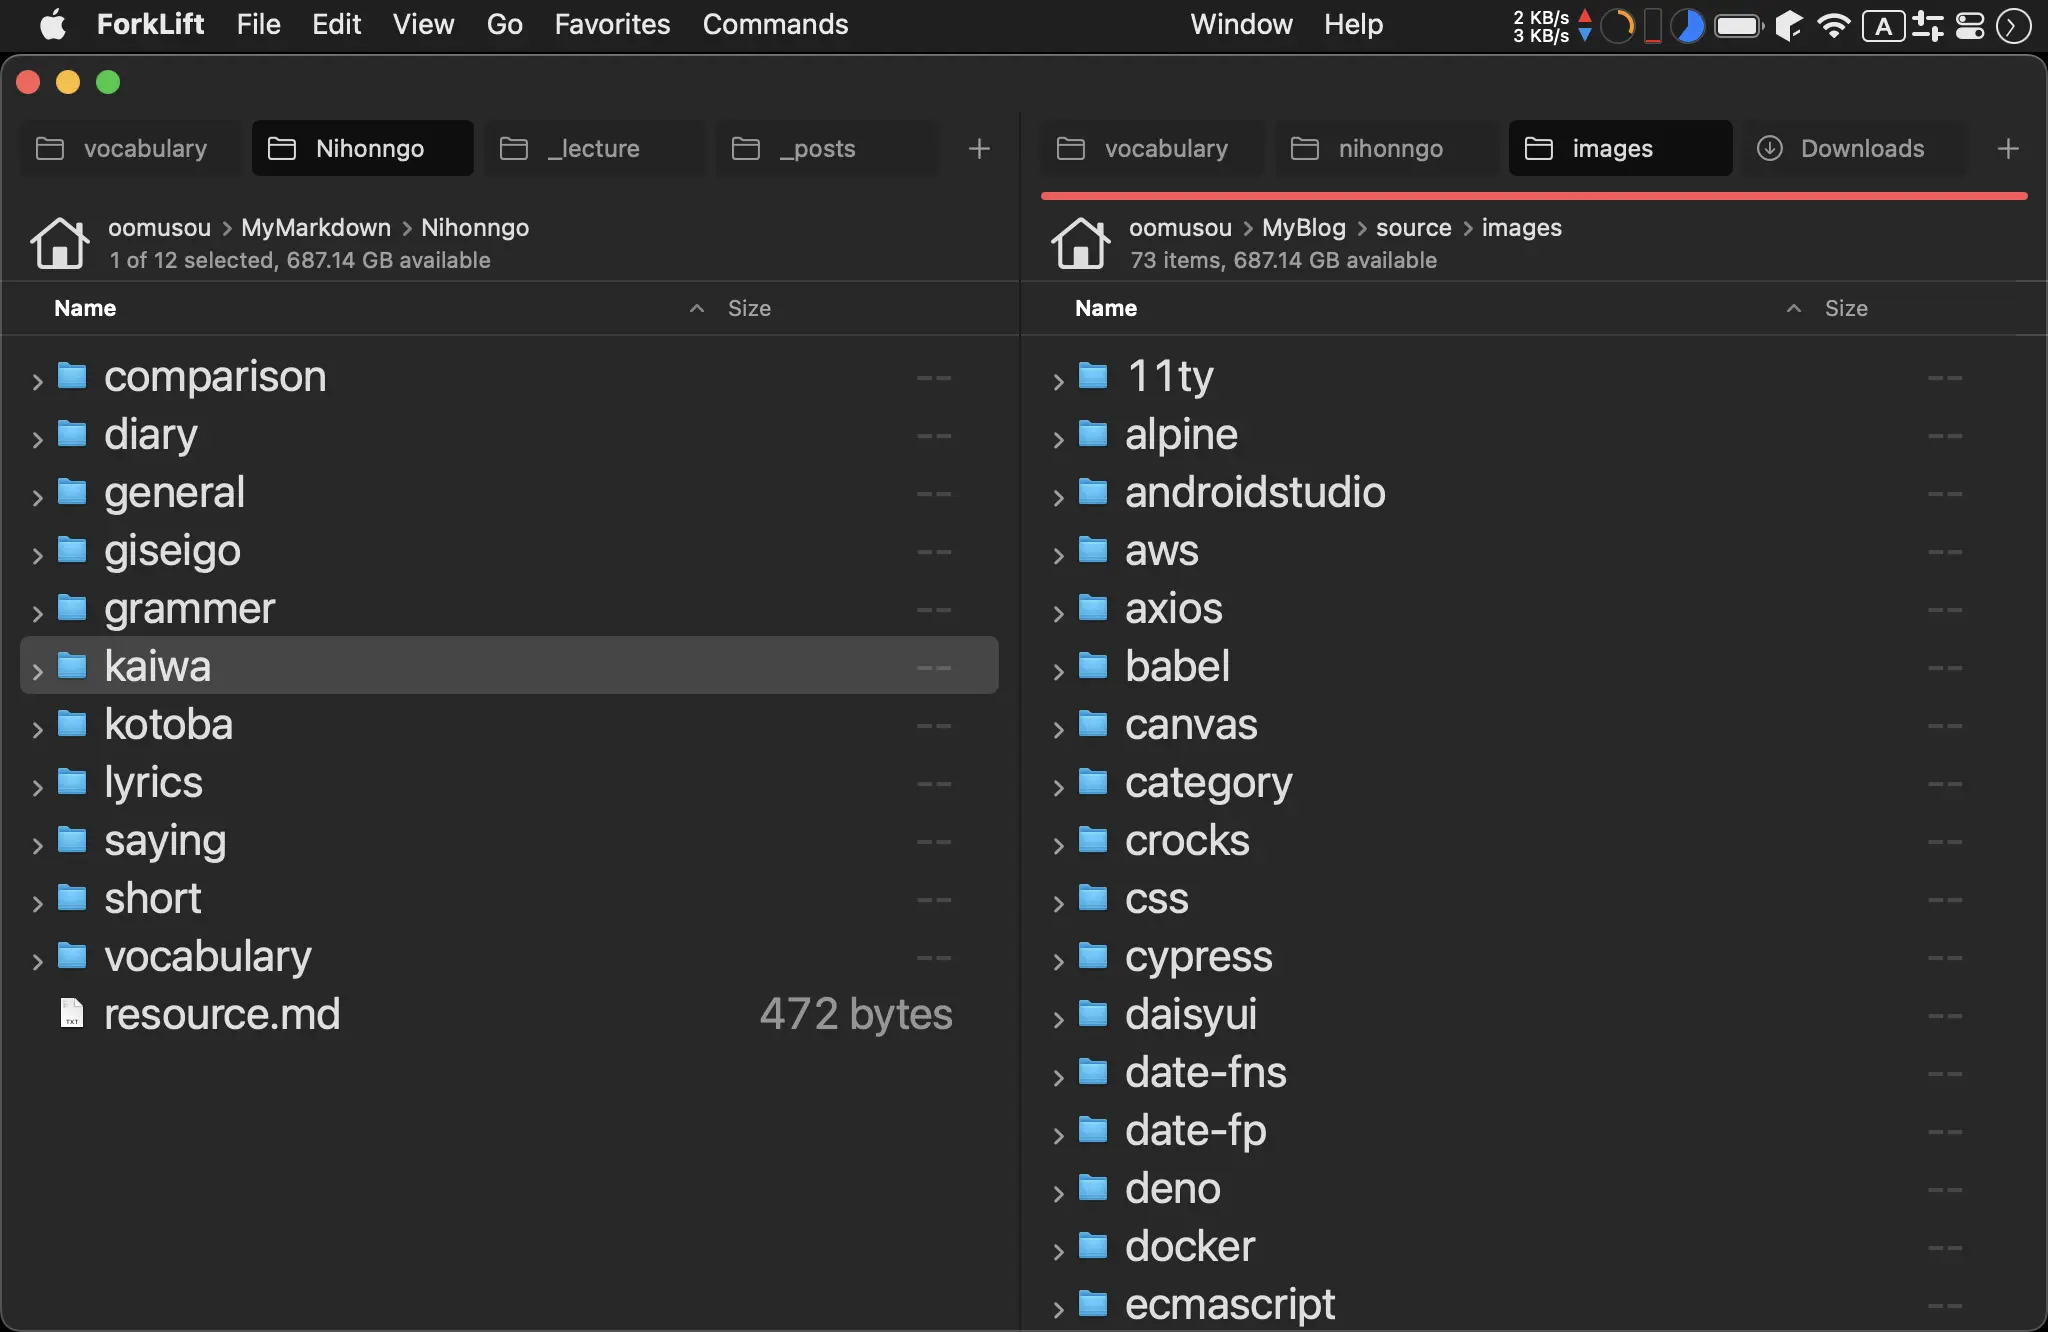Select the date-fp folder row
This screenshot has width=2048, height=1332.
1534,1129
